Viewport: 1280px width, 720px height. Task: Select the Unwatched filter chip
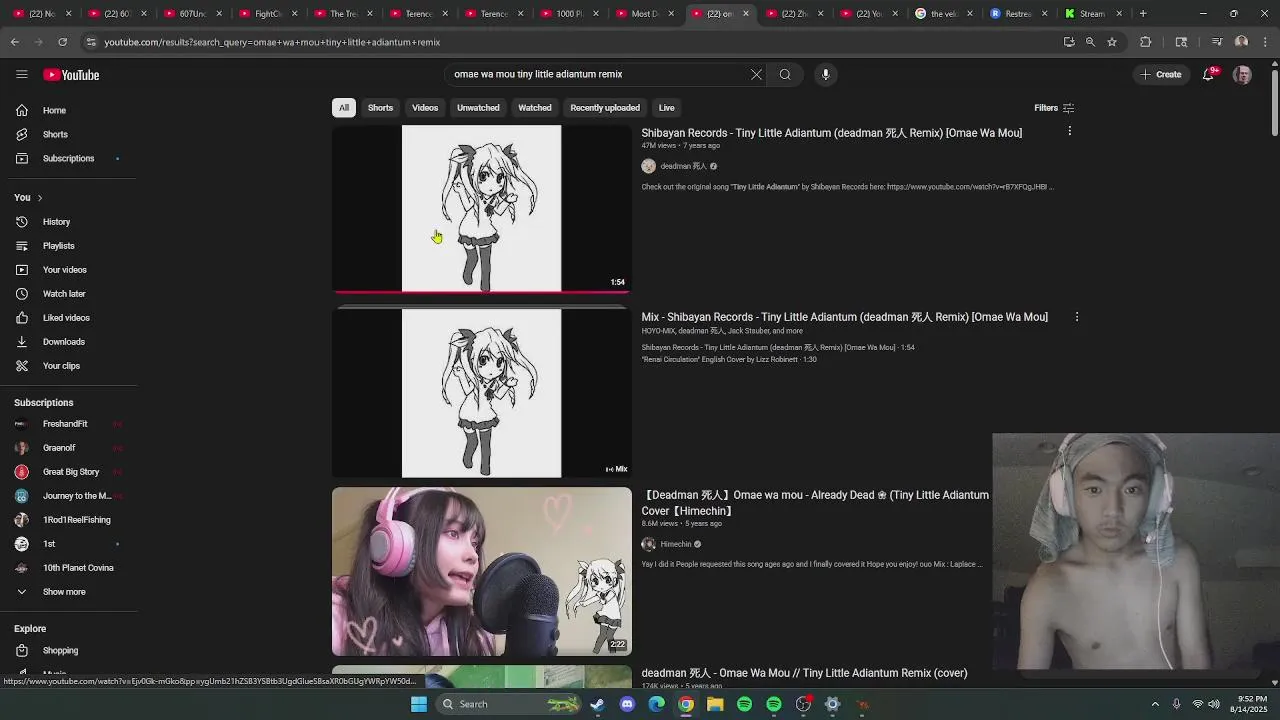tap(478, 108)
